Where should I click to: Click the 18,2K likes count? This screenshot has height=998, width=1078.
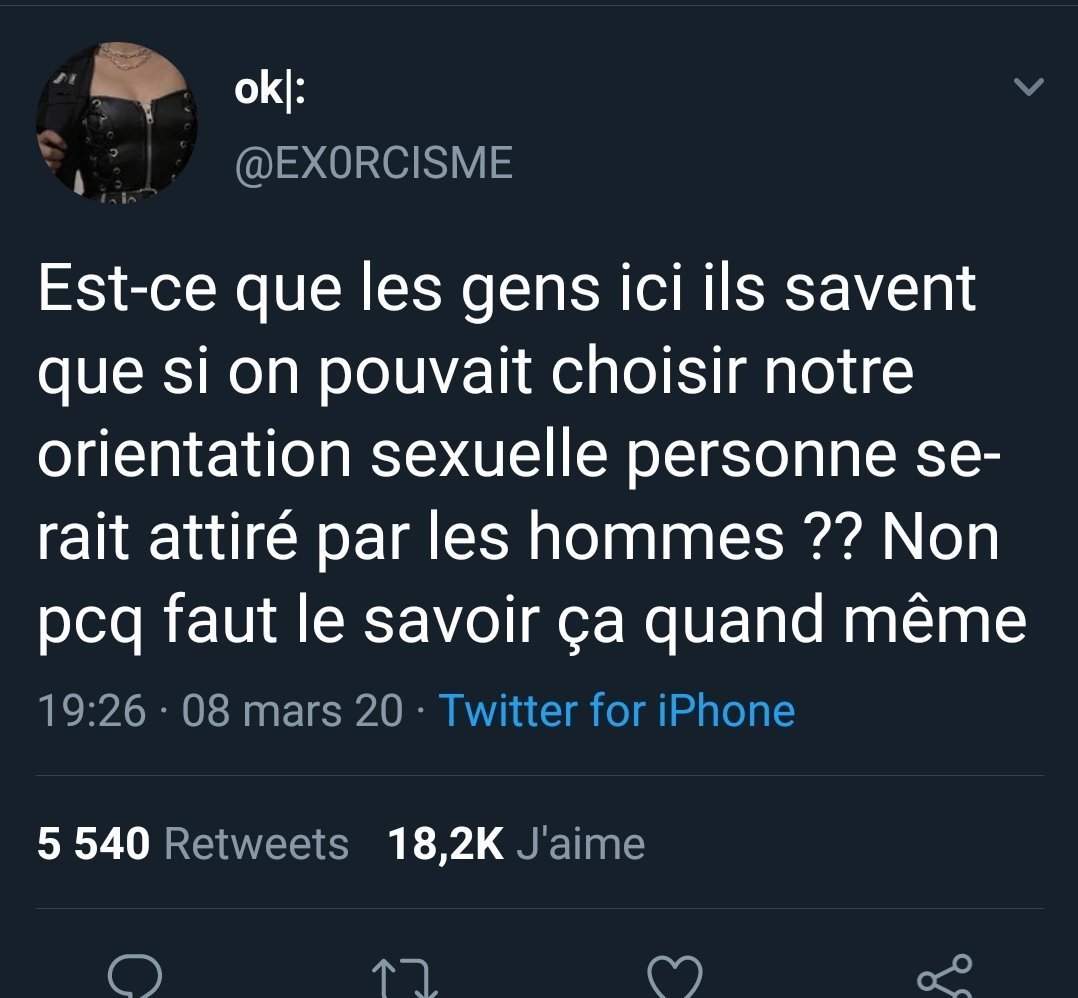(444, 844)
